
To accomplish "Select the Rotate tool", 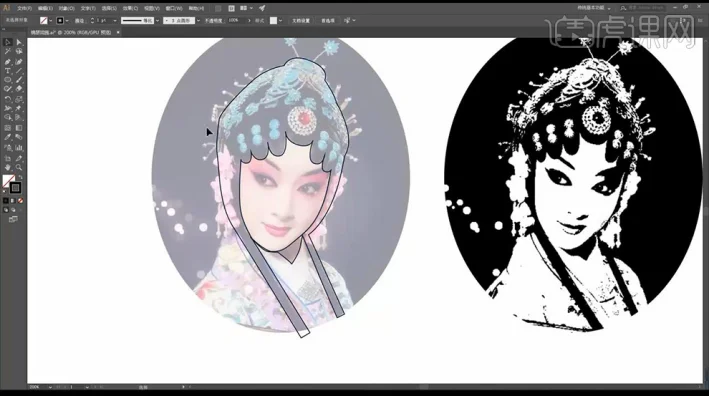I will 8,99.
